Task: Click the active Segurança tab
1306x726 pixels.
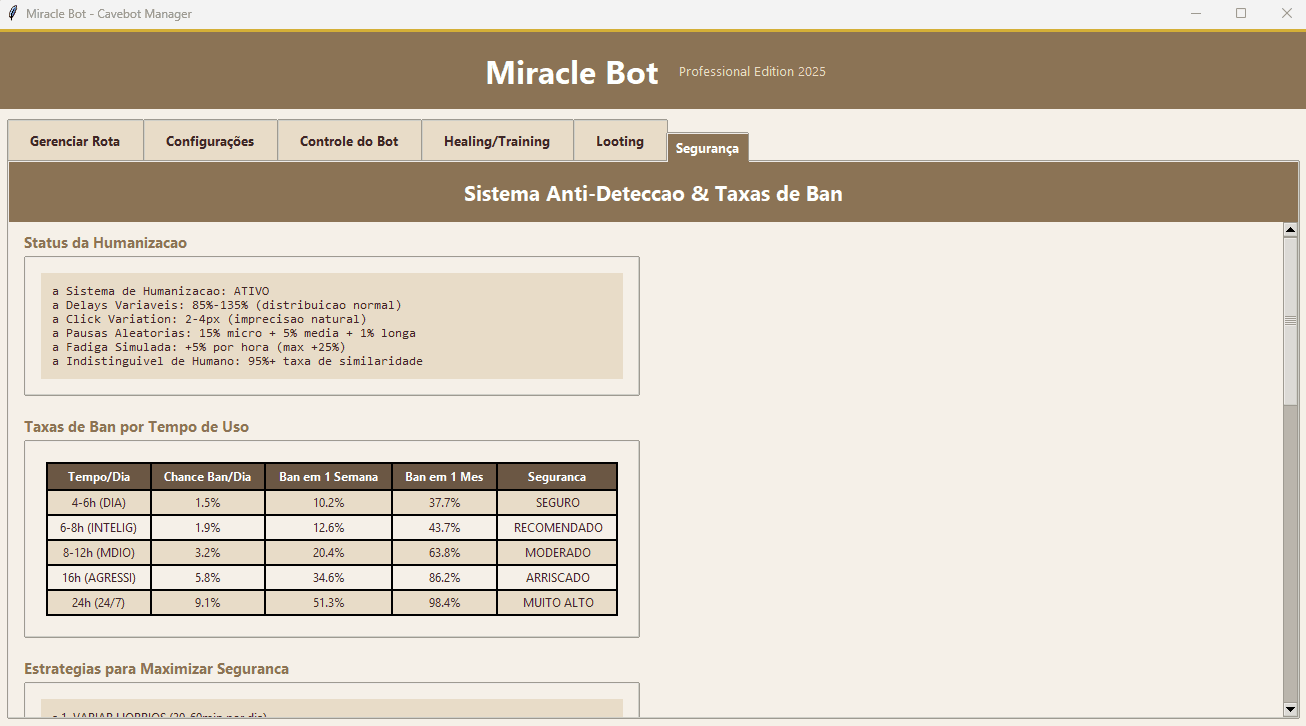Action: [707, 147]
